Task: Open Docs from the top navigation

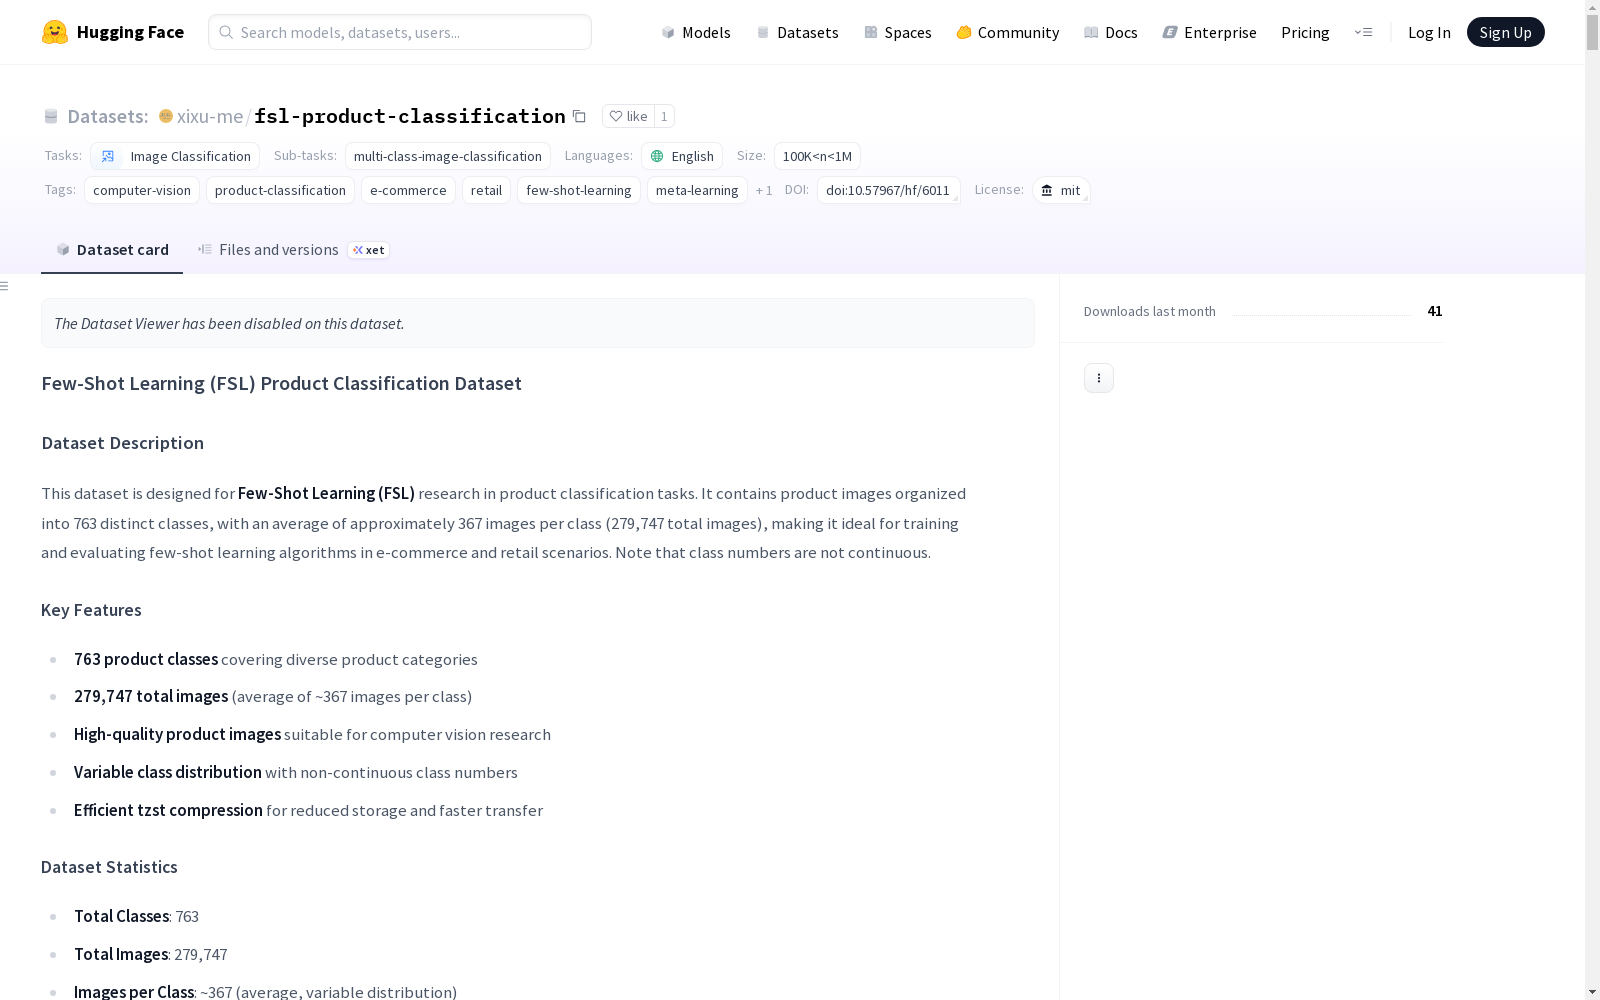Action: (x=1111, y=32)
